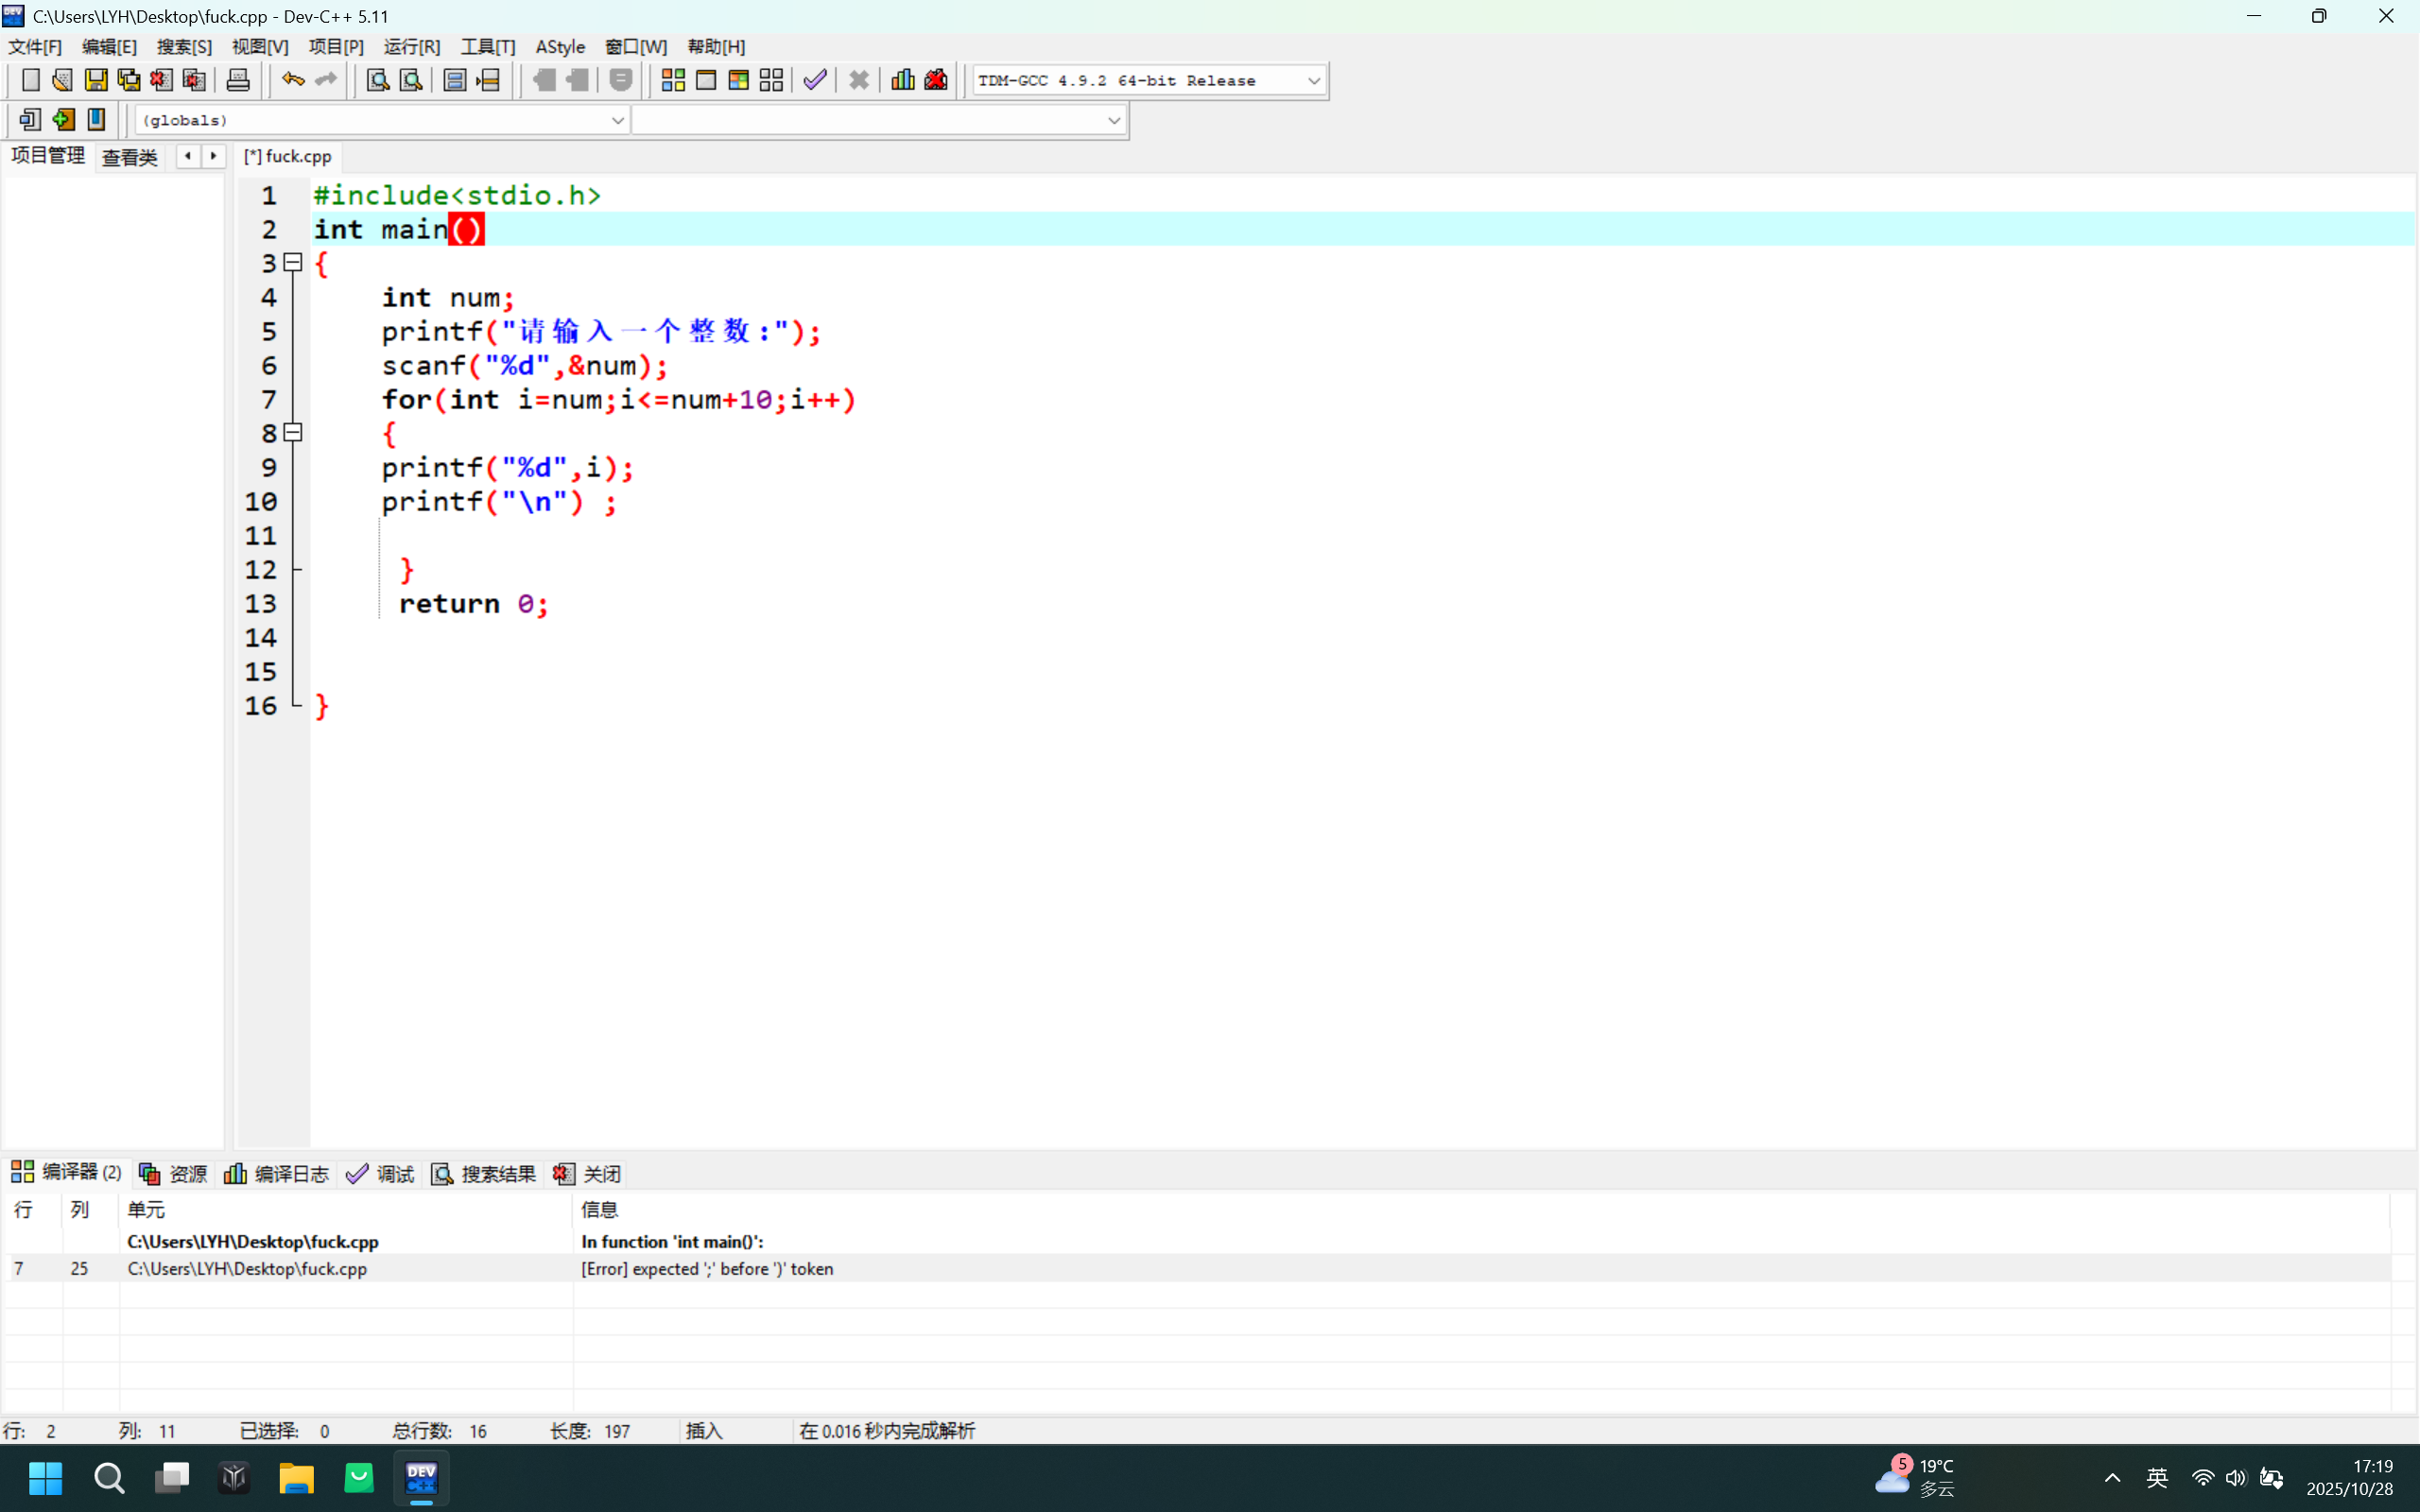Open the (globals) scope dropdown
This screenshot has height=1512, width=2420.
[x=617, y=121]
